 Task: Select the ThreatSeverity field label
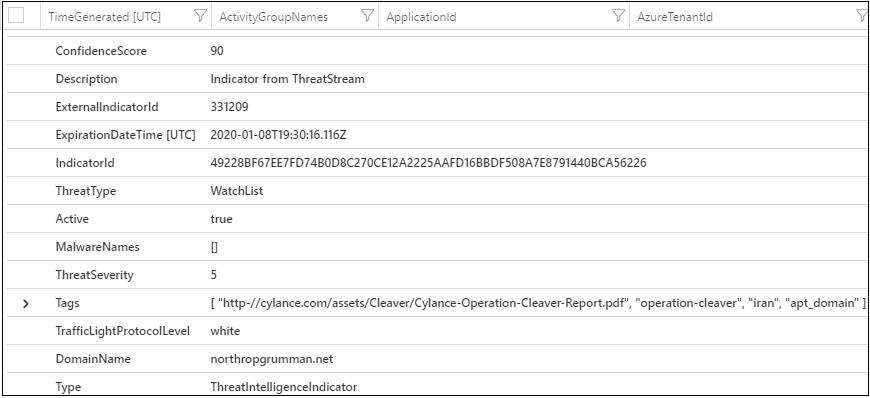coord(94,275)
